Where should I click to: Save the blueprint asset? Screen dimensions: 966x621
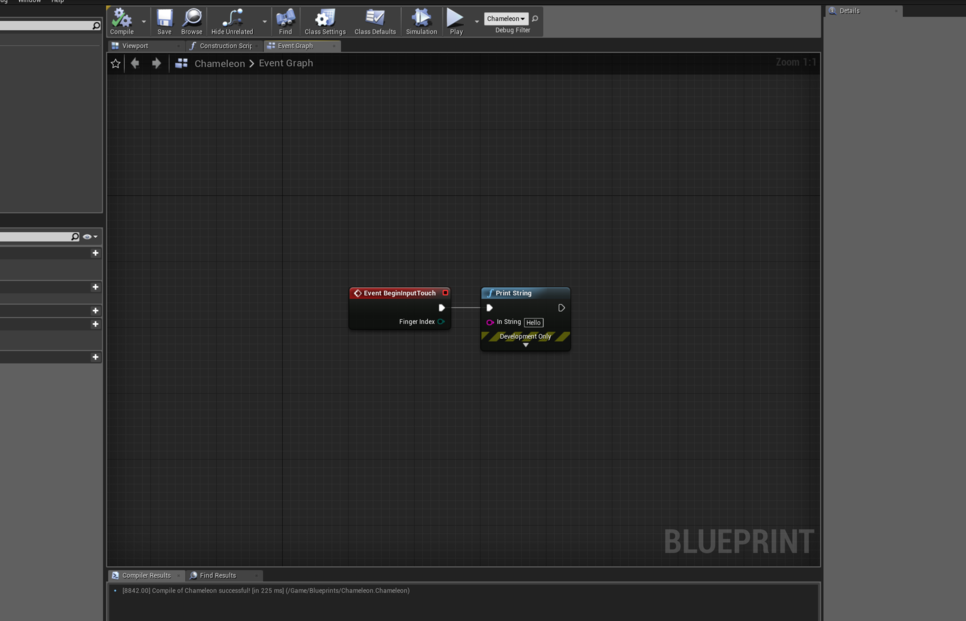pos(164,22)
